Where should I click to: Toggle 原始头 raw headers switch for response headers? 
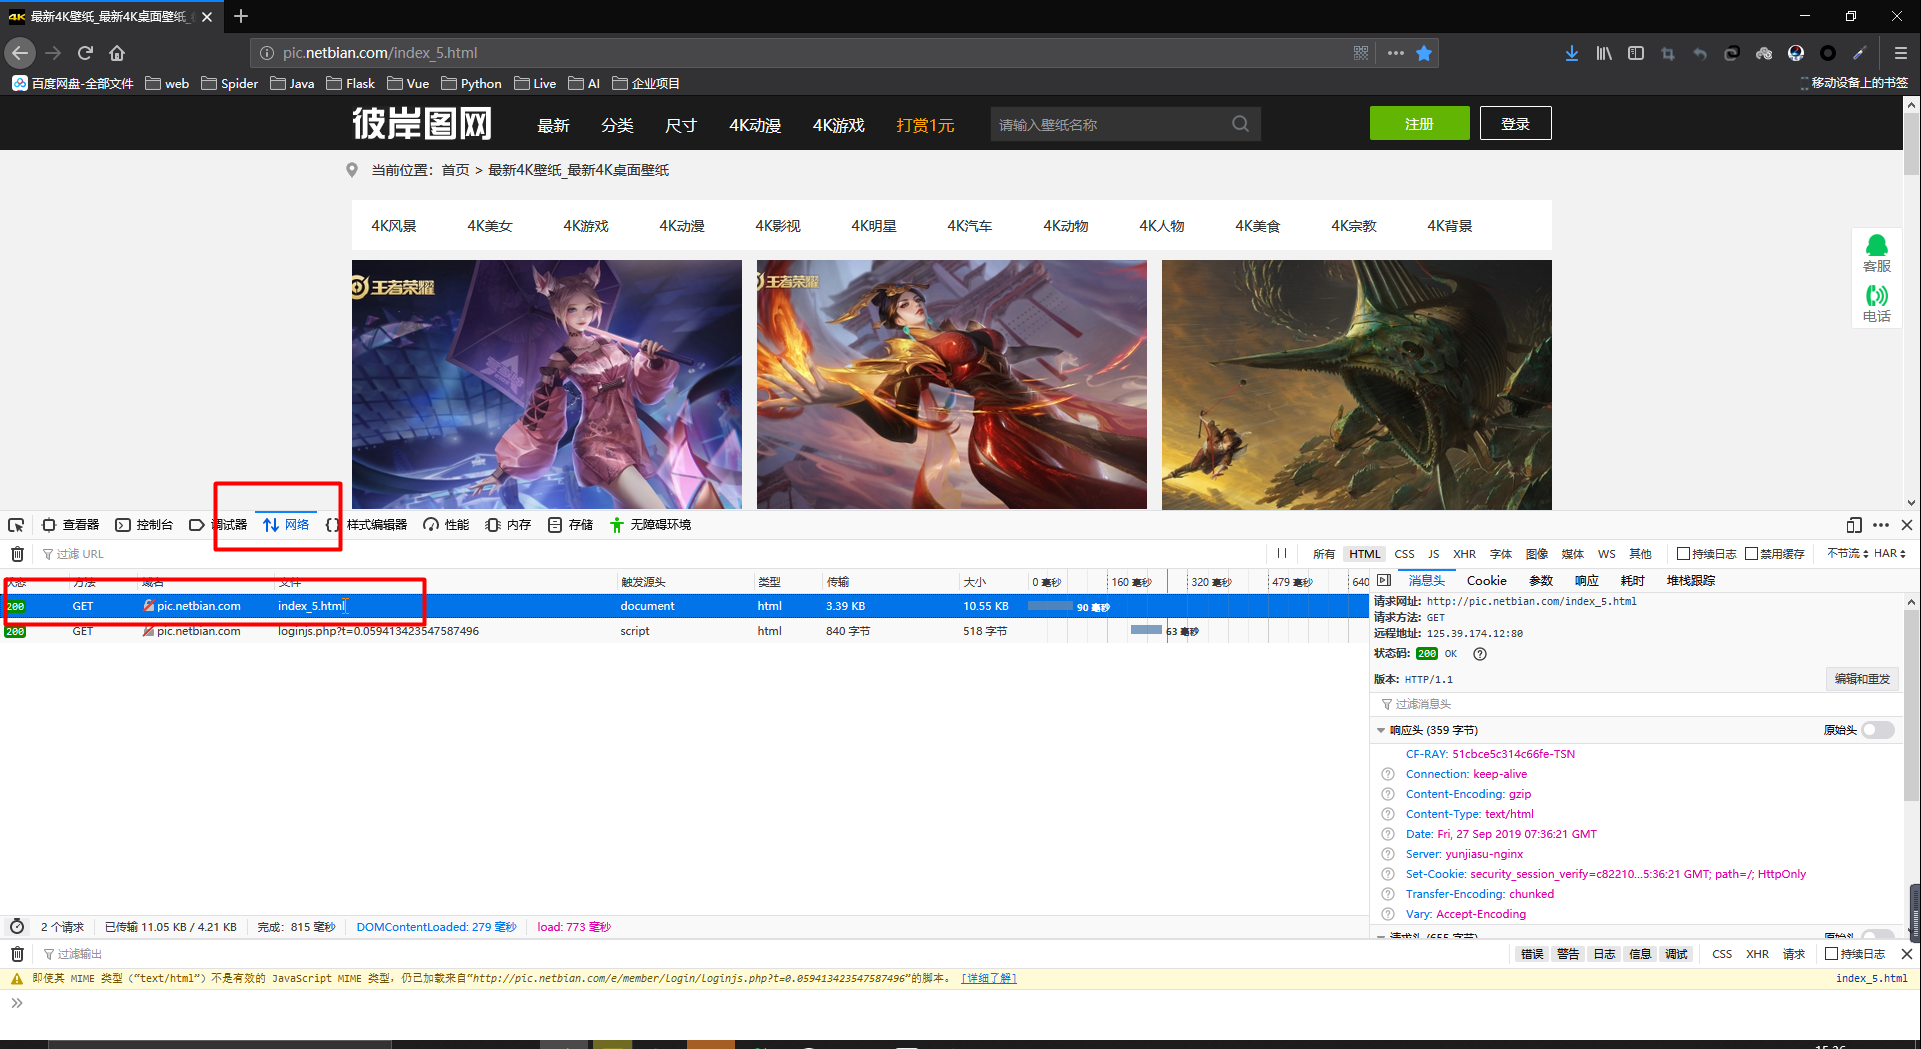point(1878,730)
